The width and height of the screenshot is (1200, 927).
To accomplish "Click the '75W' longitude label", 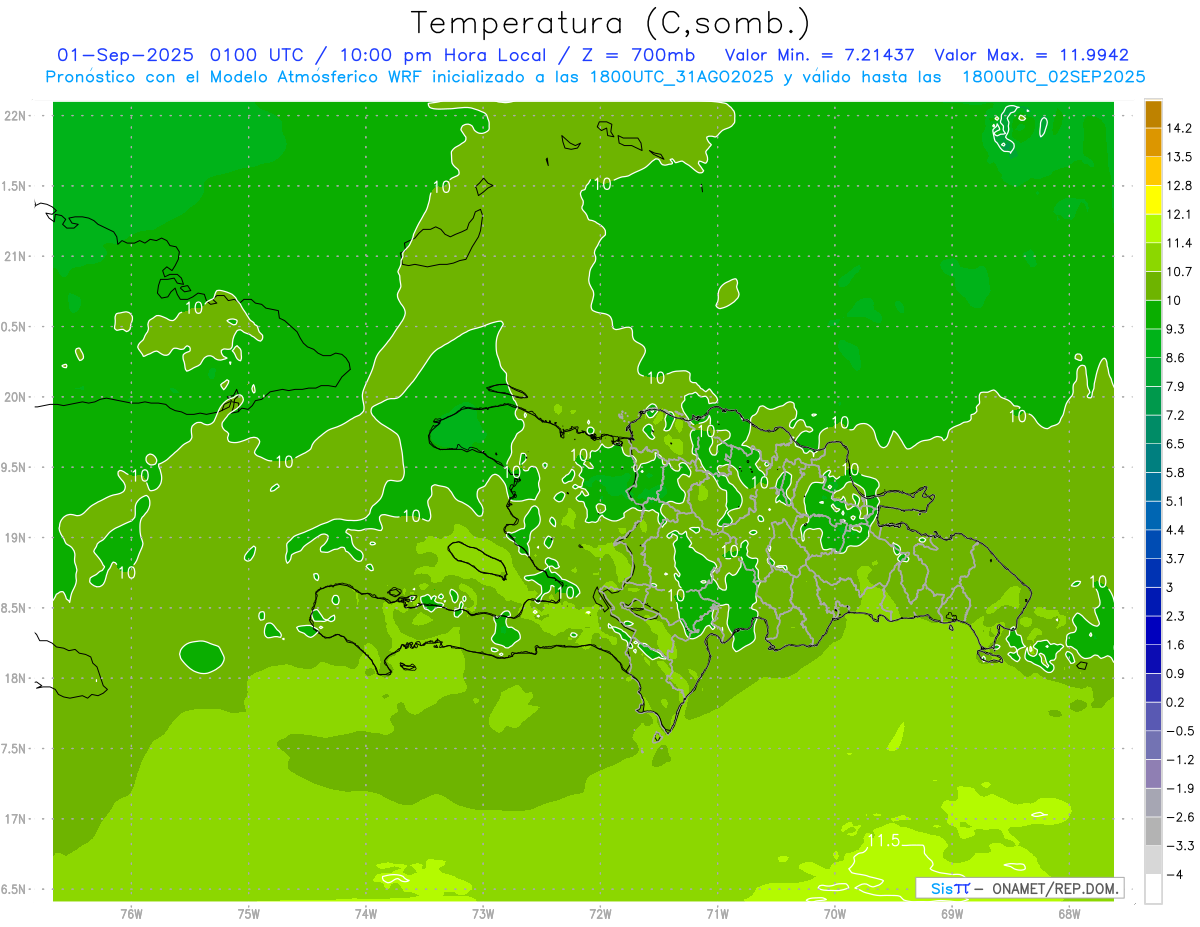I will (x=249, y=914).
